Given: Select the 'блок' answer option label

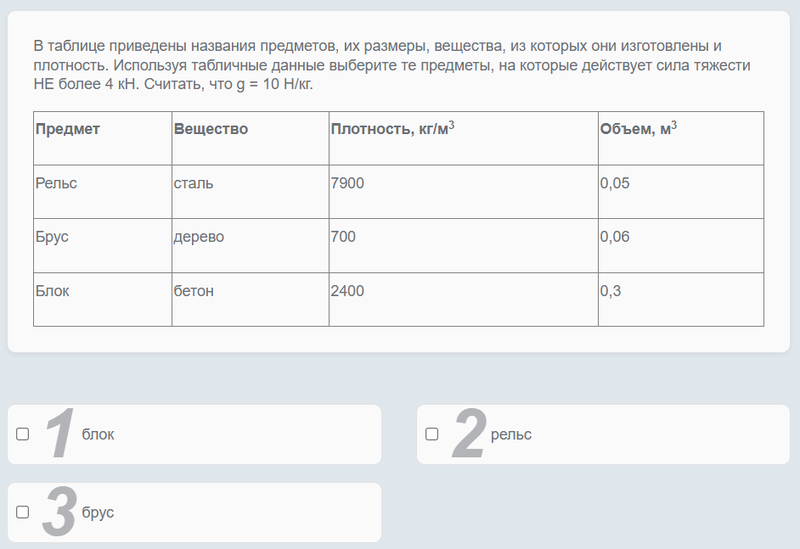Looking at the screenshot, I should [98, 435].
